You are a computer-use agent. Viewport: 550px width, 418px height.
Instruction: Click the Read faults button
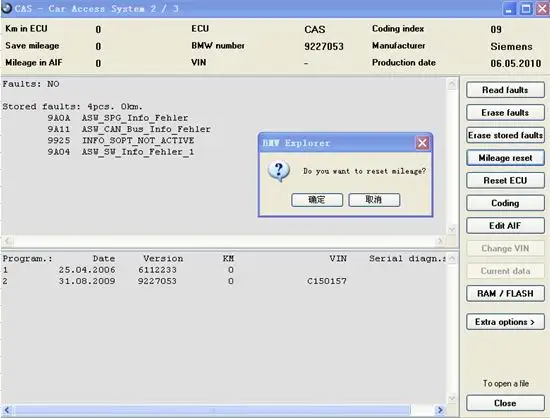click(x=505, y=90)
